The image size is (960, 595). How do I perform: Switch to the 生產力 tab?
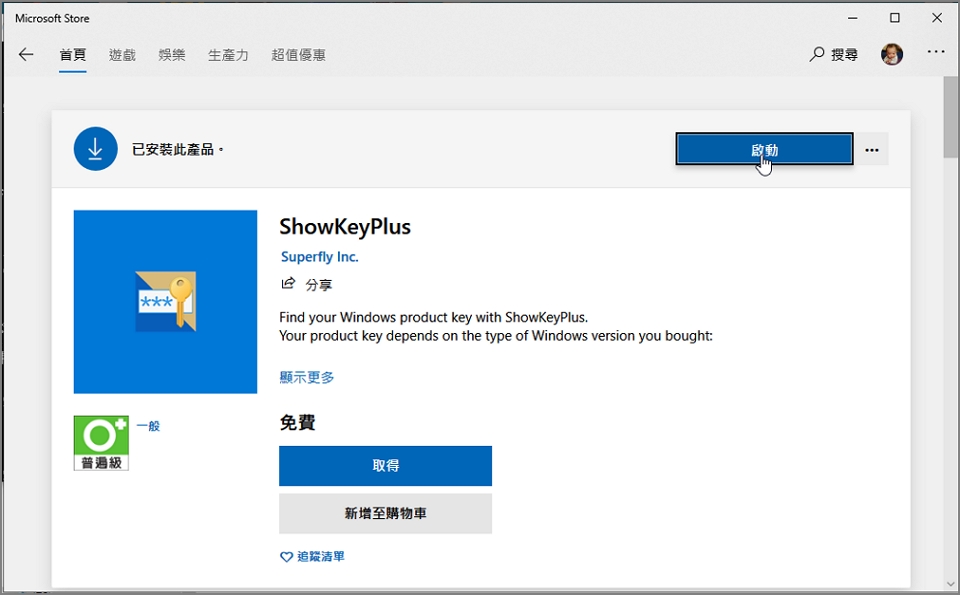(x=228, y=55)
